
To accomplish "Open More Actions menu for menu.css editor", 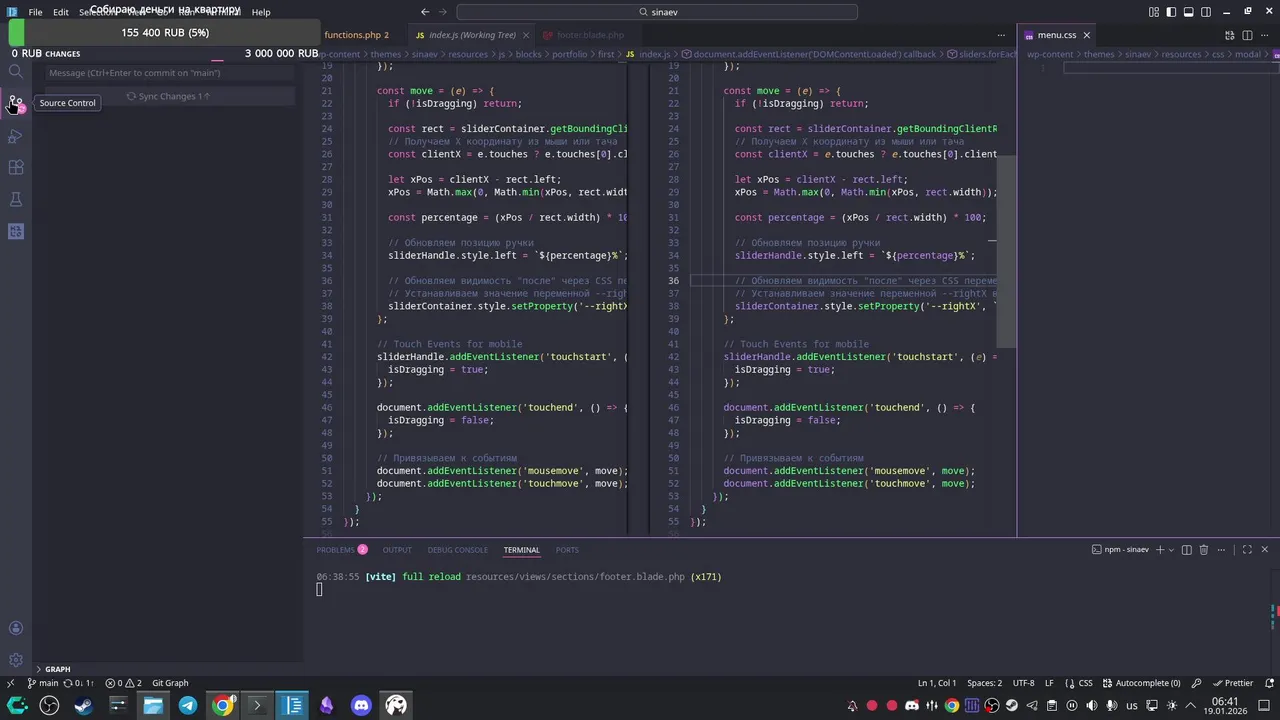I will click(x=1265, y=35).
